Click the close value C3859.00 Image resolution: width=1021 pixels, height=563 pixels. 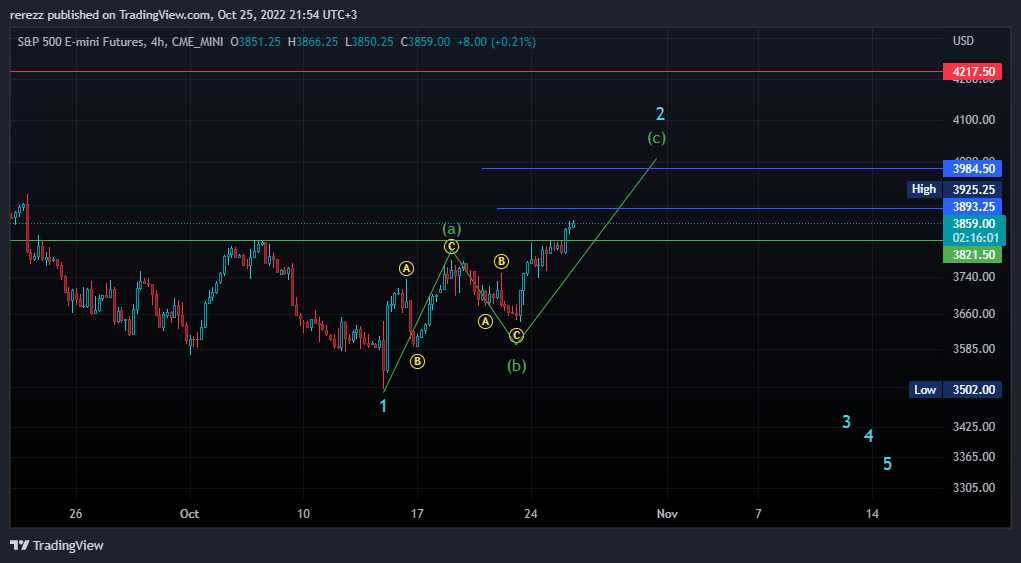pyautogui.click(x=425, y=42)
